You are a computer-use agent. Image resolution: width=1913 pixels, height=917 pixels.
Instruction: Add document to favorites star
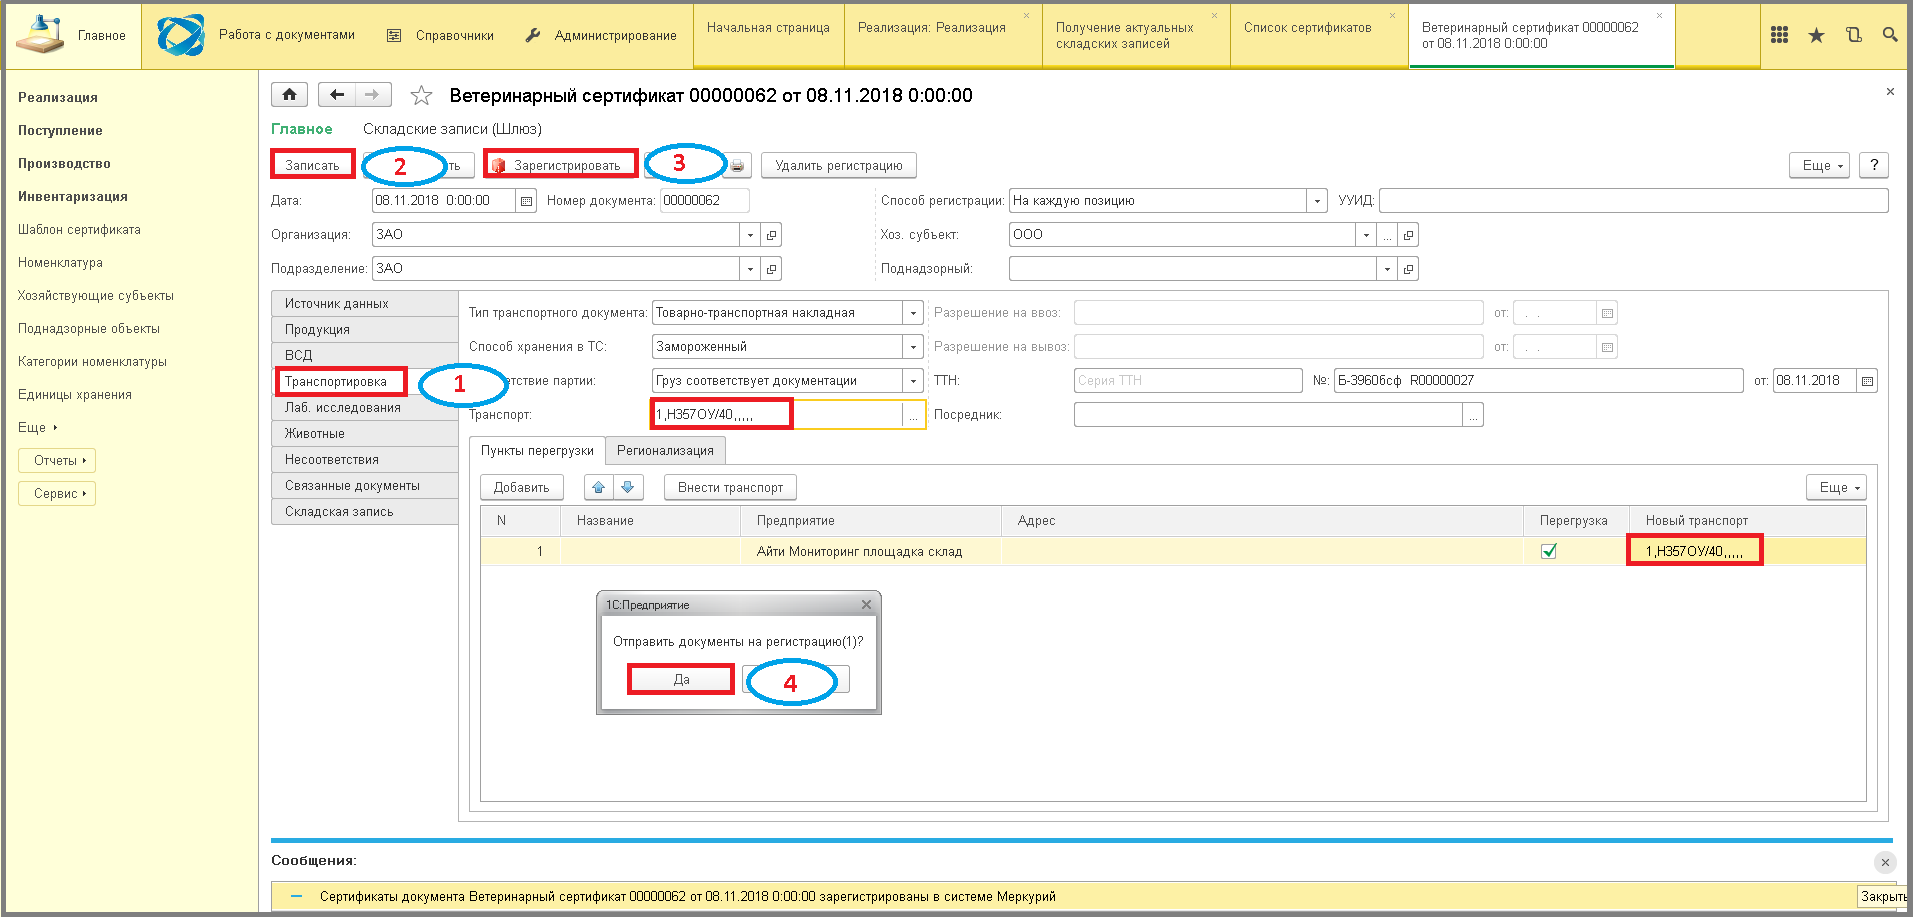tap(421, 96)
